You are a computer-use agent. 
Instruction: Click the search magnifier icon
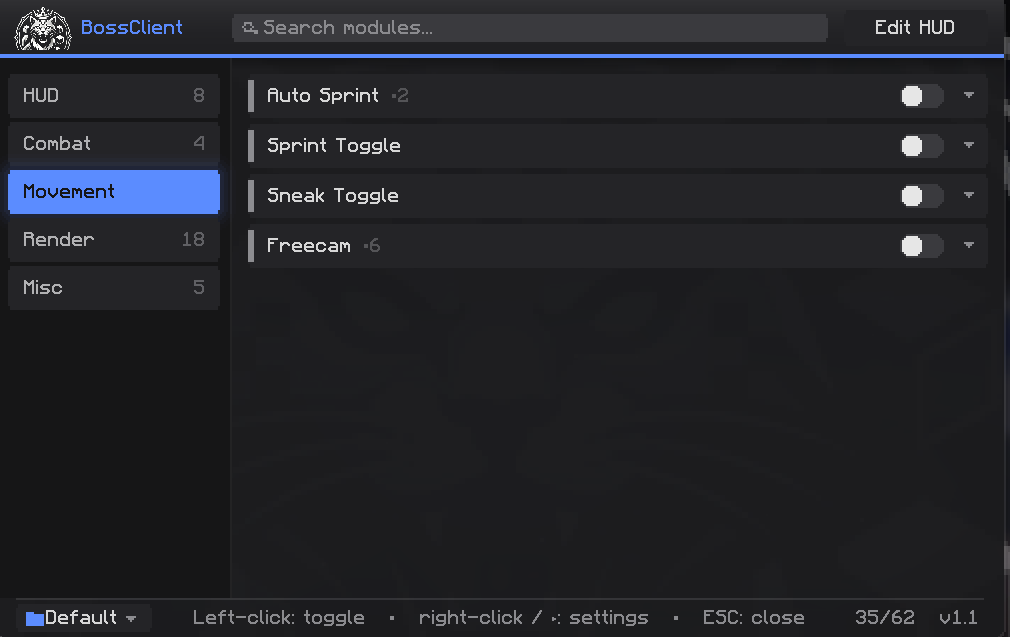click(x=250, y=28)
